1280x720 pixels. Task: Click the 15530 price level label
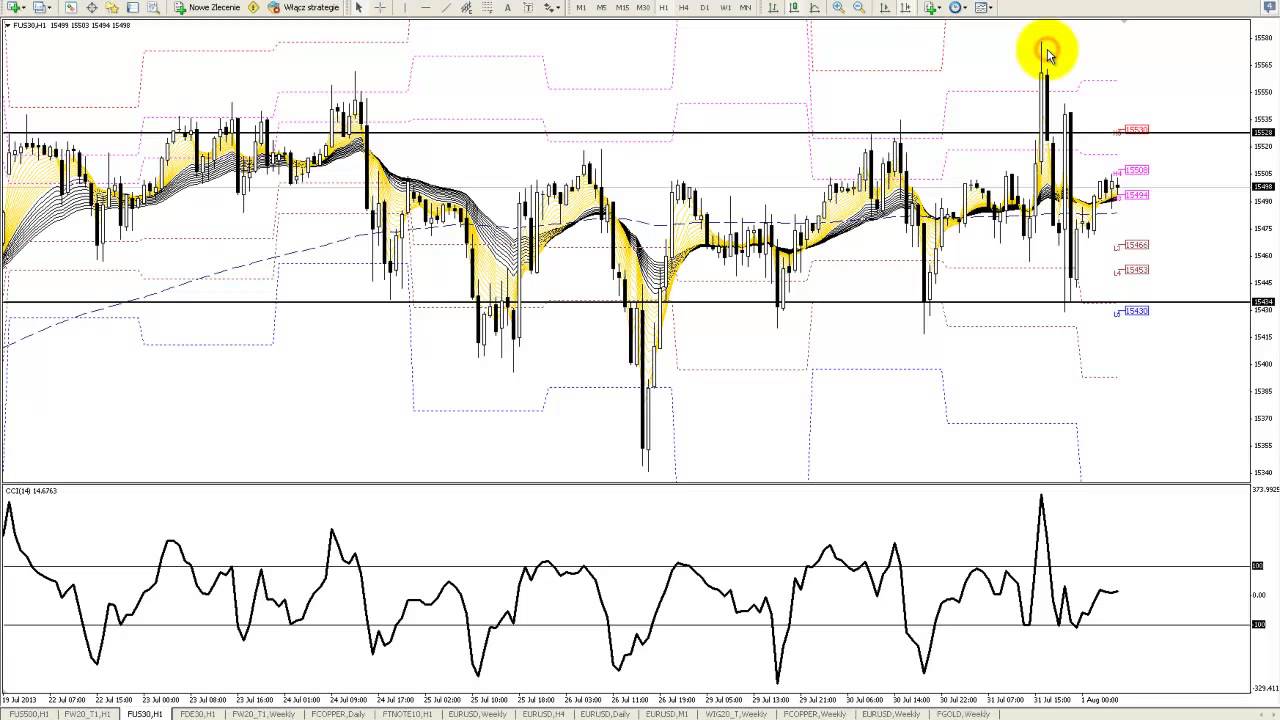[x=1136, y=130]
